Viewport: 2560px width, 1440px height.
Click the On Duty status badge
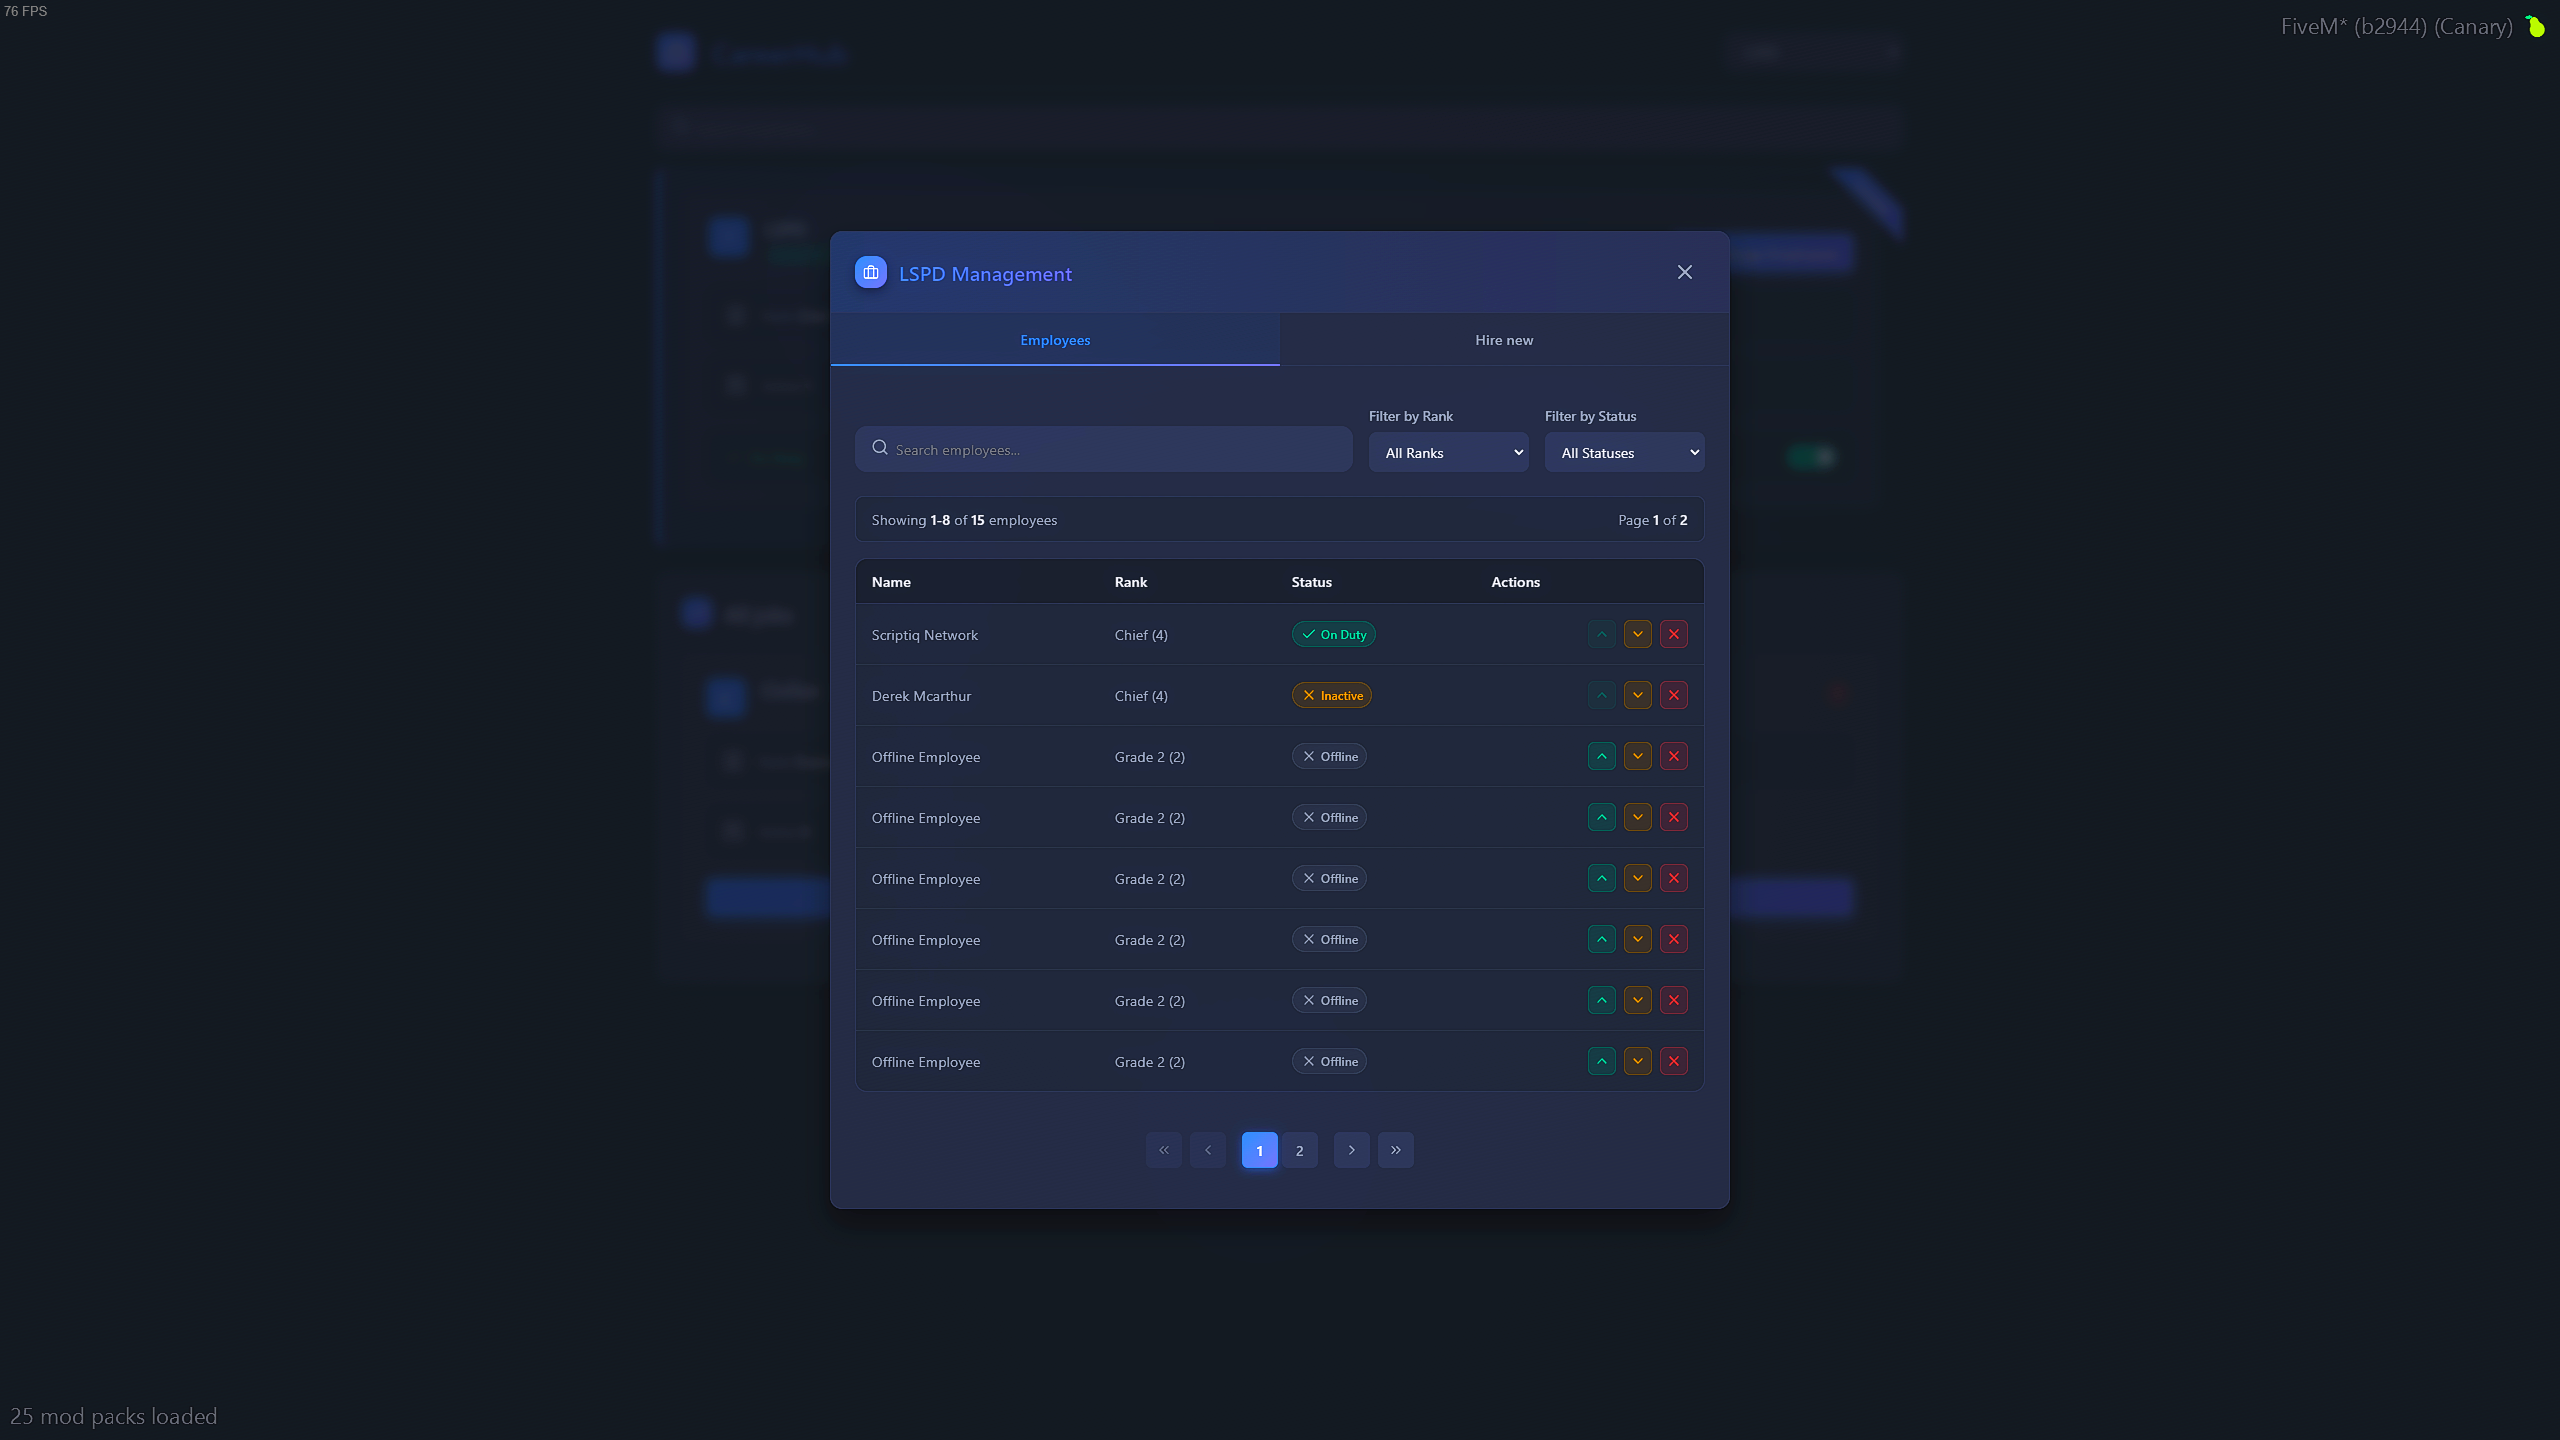1333,634
